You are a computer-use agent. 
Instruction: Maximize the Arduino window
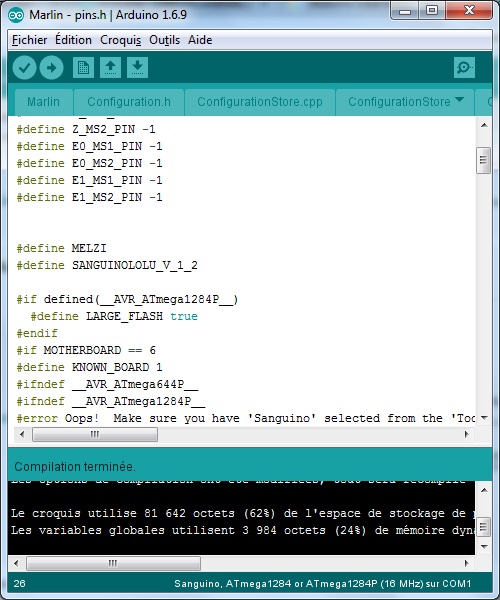pos(432,11)
